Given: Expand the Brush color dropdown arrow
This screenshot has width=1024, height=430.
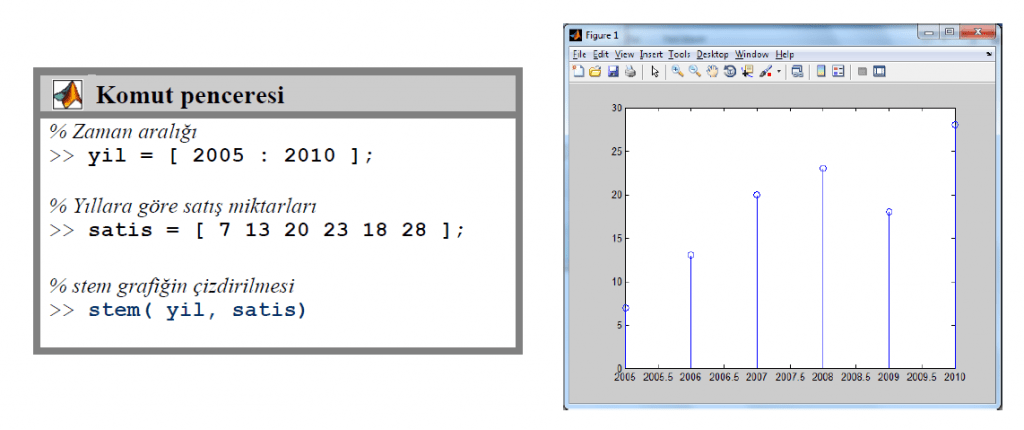Looking at the screenshot, I should (779, 71).
